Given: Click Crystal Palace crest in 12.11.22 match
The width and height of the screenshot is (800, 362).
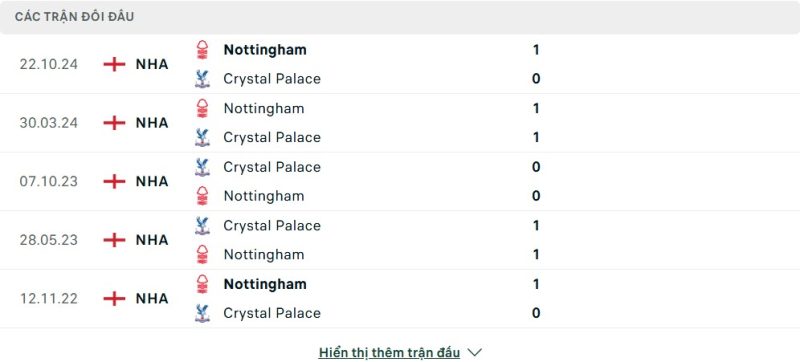Looking at the screenshot, I should click(x=203, y=313).
